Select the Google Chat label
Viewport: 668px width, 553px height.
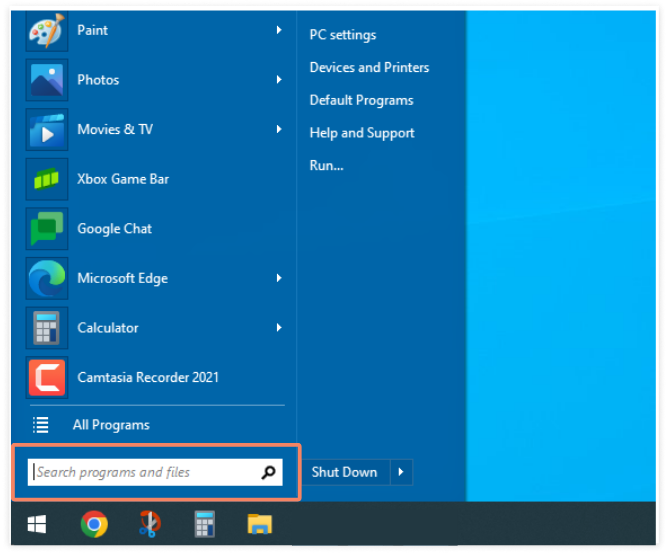pyautogui.click(x=115, y=229)
